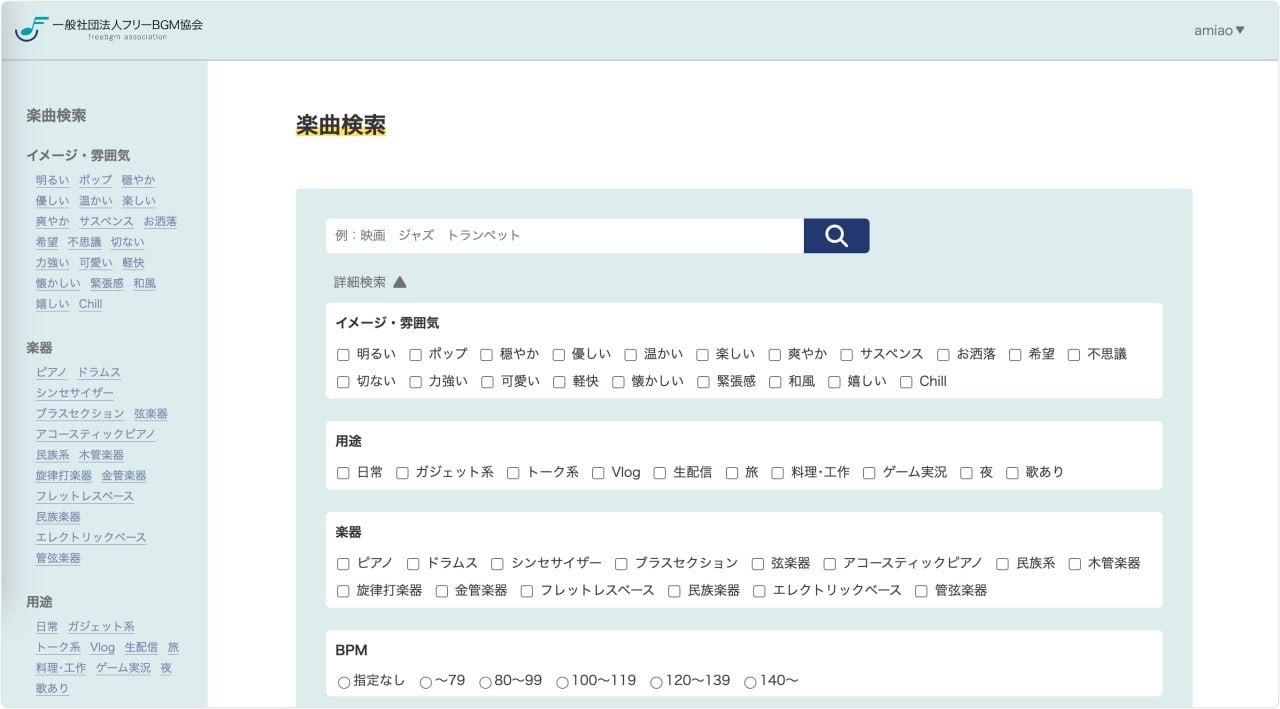Click the sidebar Chill link
This screenshot has height=709, width=1280.
(91, 304)
